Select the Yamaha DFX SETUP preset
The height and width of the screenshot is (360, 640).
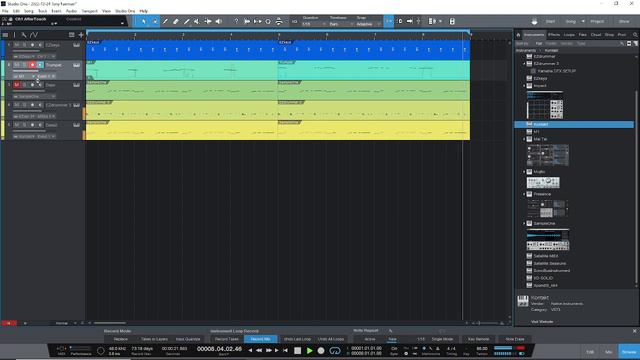coord(557,71)
